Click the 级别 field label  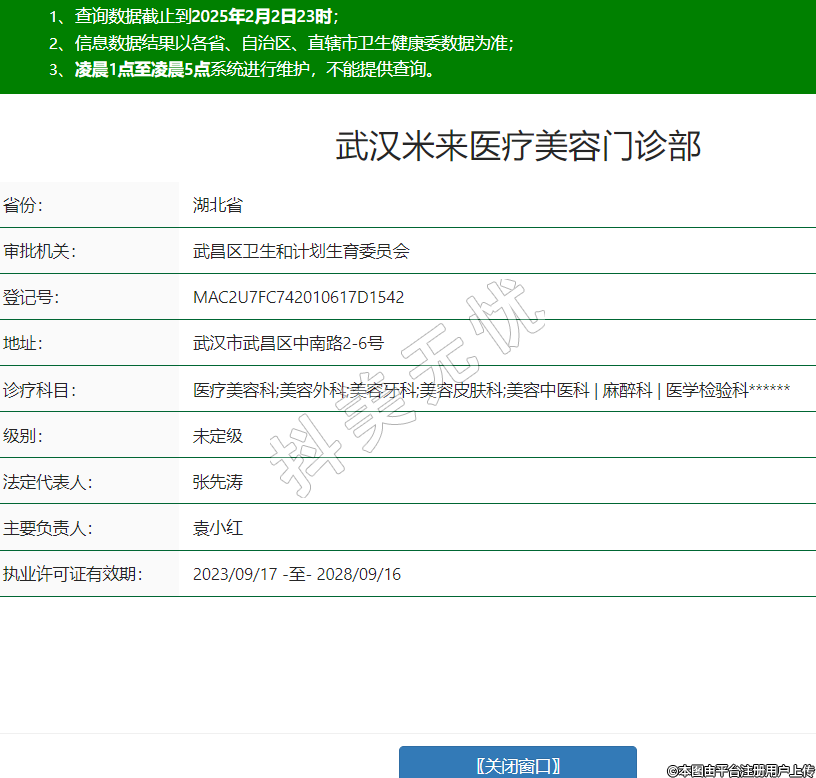pos(23,436)
